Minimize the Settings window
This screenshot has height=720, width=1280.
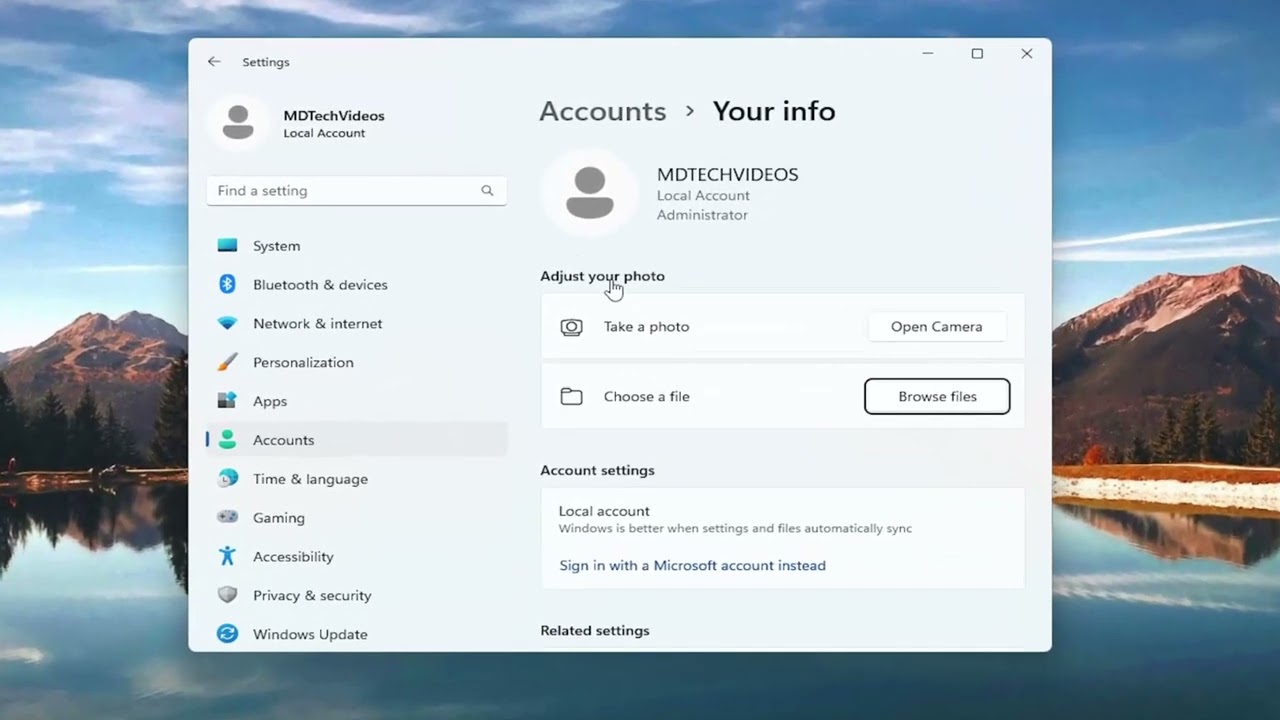pyautogui.click(x=928, y=54)
